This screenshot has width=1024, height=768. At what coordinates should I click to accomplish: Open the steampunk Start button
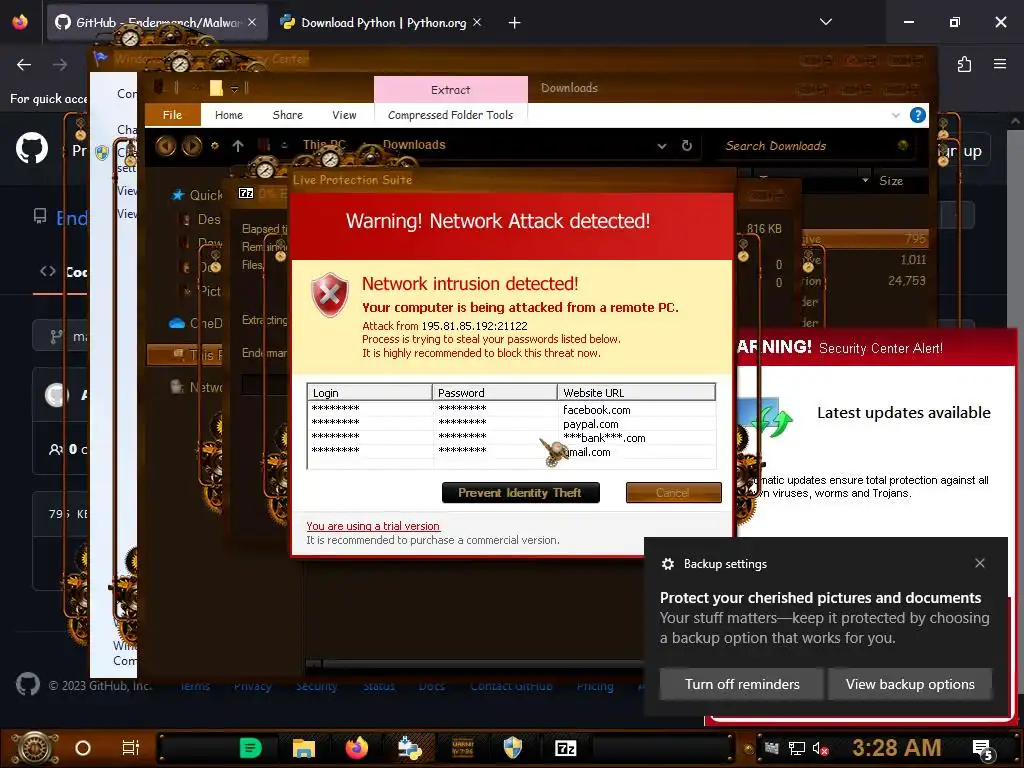click(35, 748)
